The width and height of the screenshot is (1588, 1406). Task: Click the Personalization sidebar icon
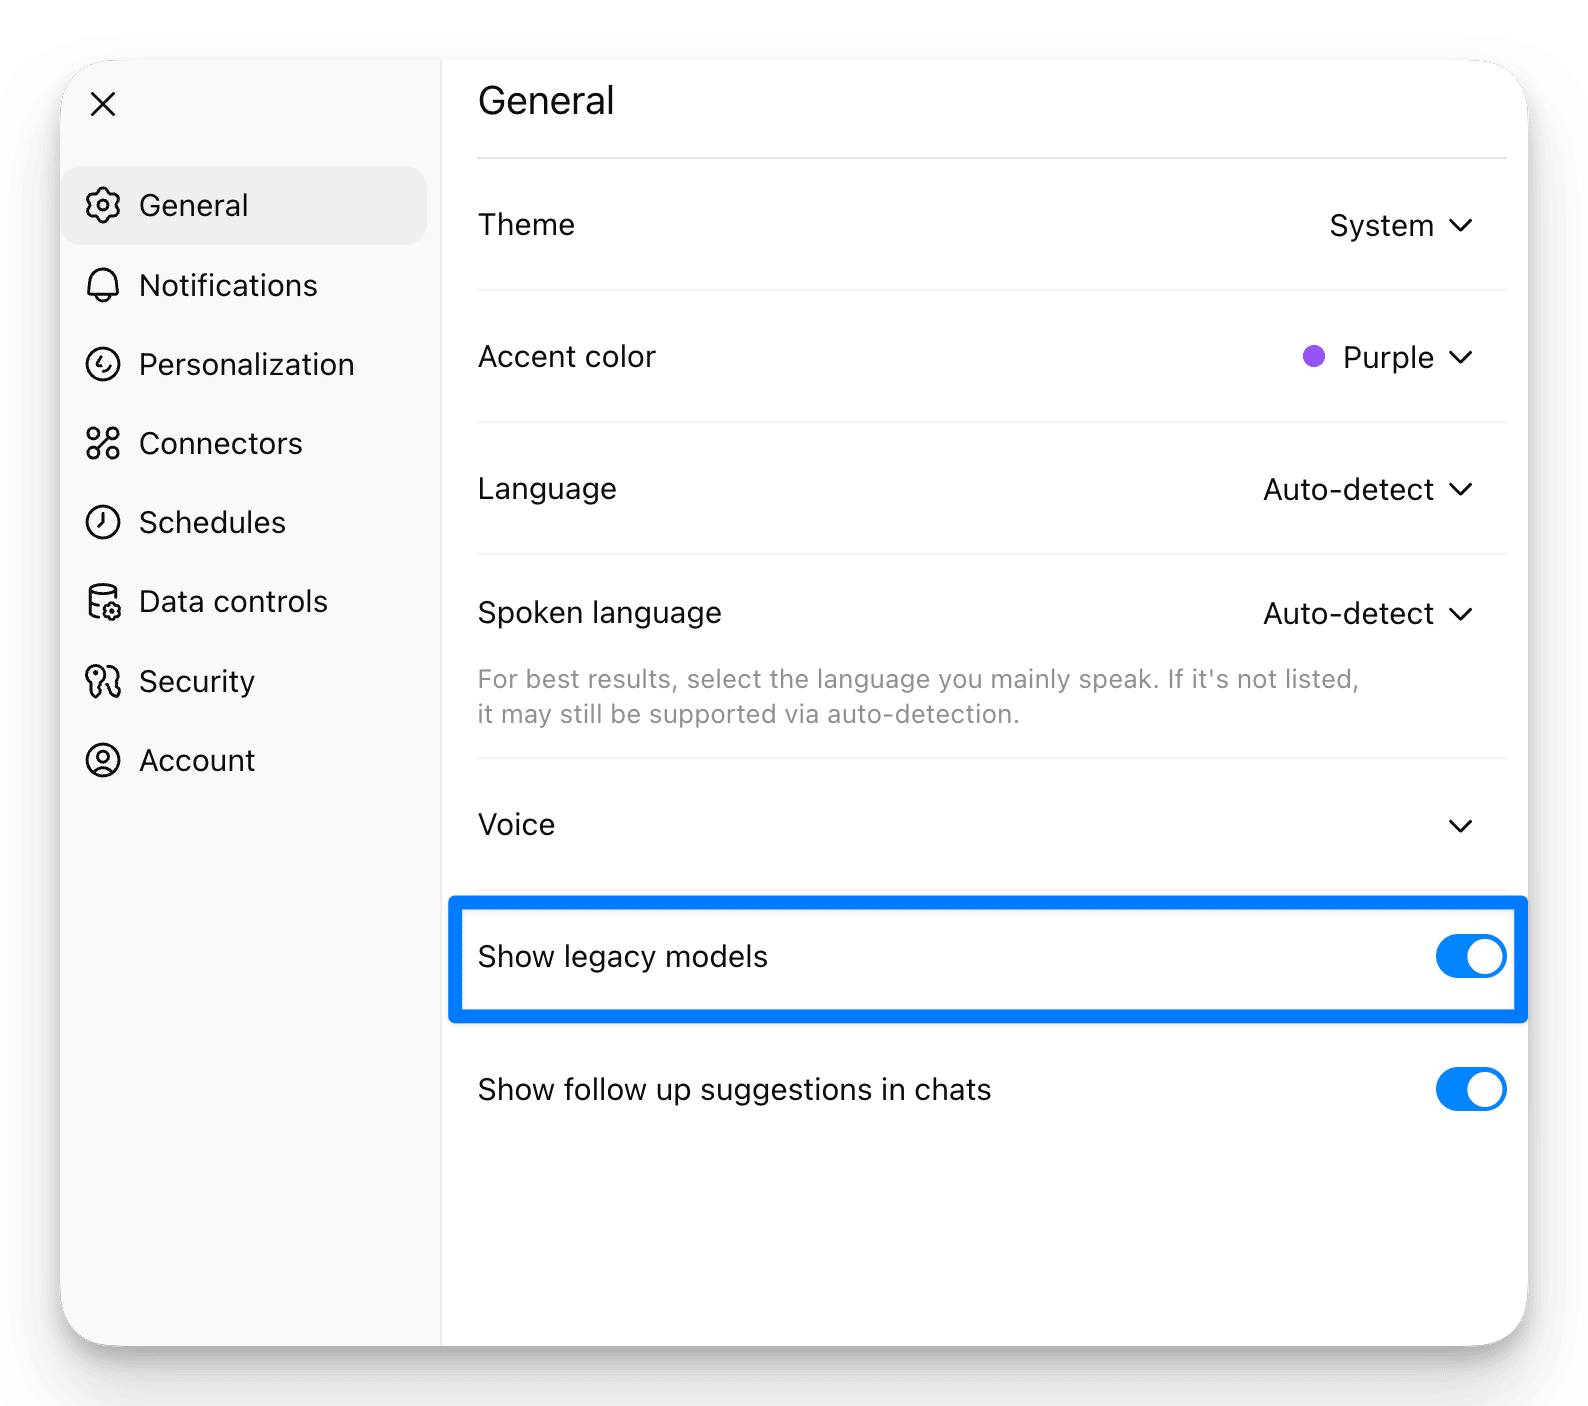[103, 364]
